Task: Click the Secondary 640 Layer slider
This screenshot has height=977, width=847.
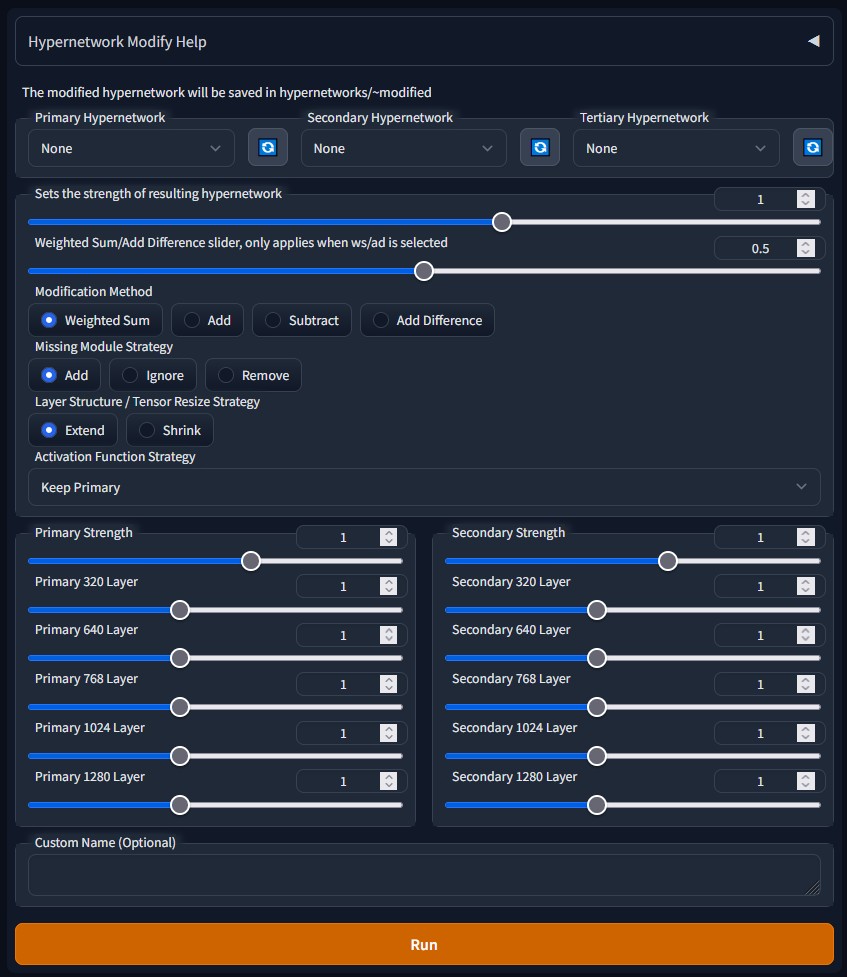Action: [633, 658]
